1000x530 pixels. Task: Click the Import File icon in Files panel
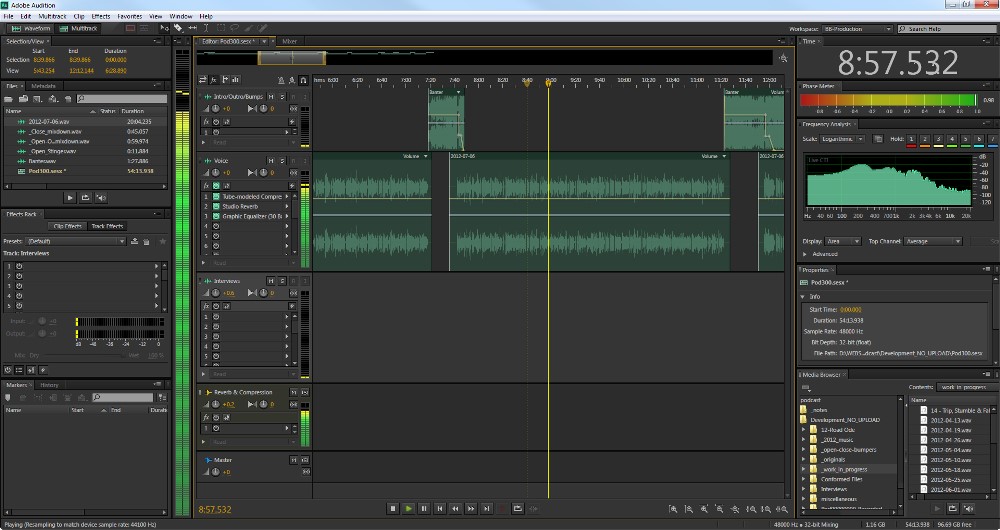pyautogui.click(x=23, y=99)
